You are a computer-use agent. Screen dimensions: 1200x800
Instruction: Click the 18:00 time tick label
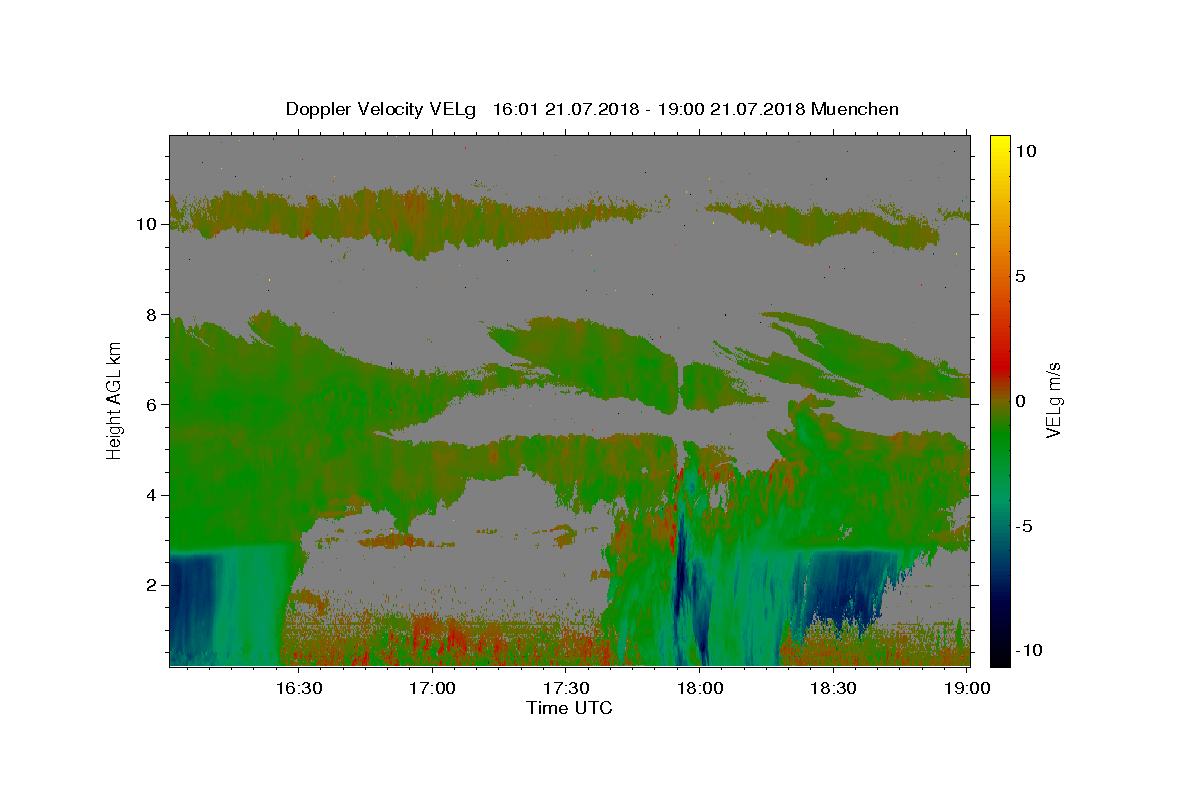click(699, 688)
